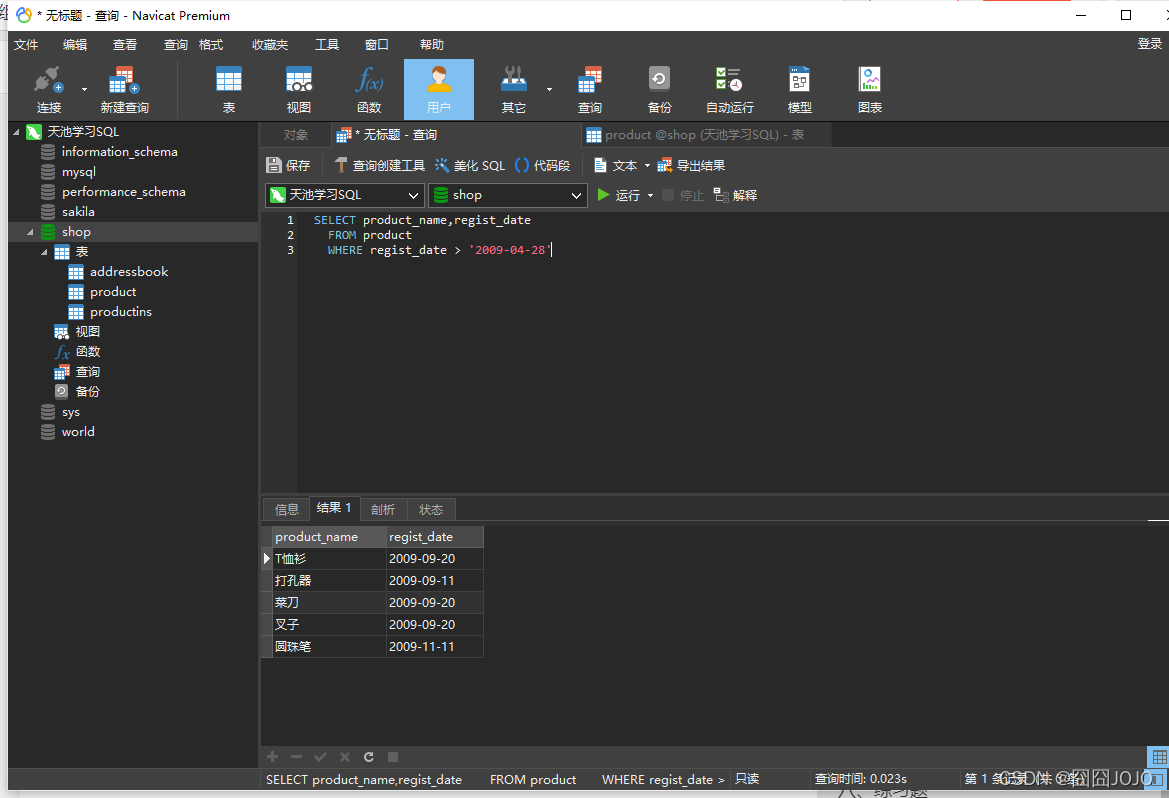The image size is (1169, 798).
Task: Sort by regist_date column header
Action: tap(435, 537)
